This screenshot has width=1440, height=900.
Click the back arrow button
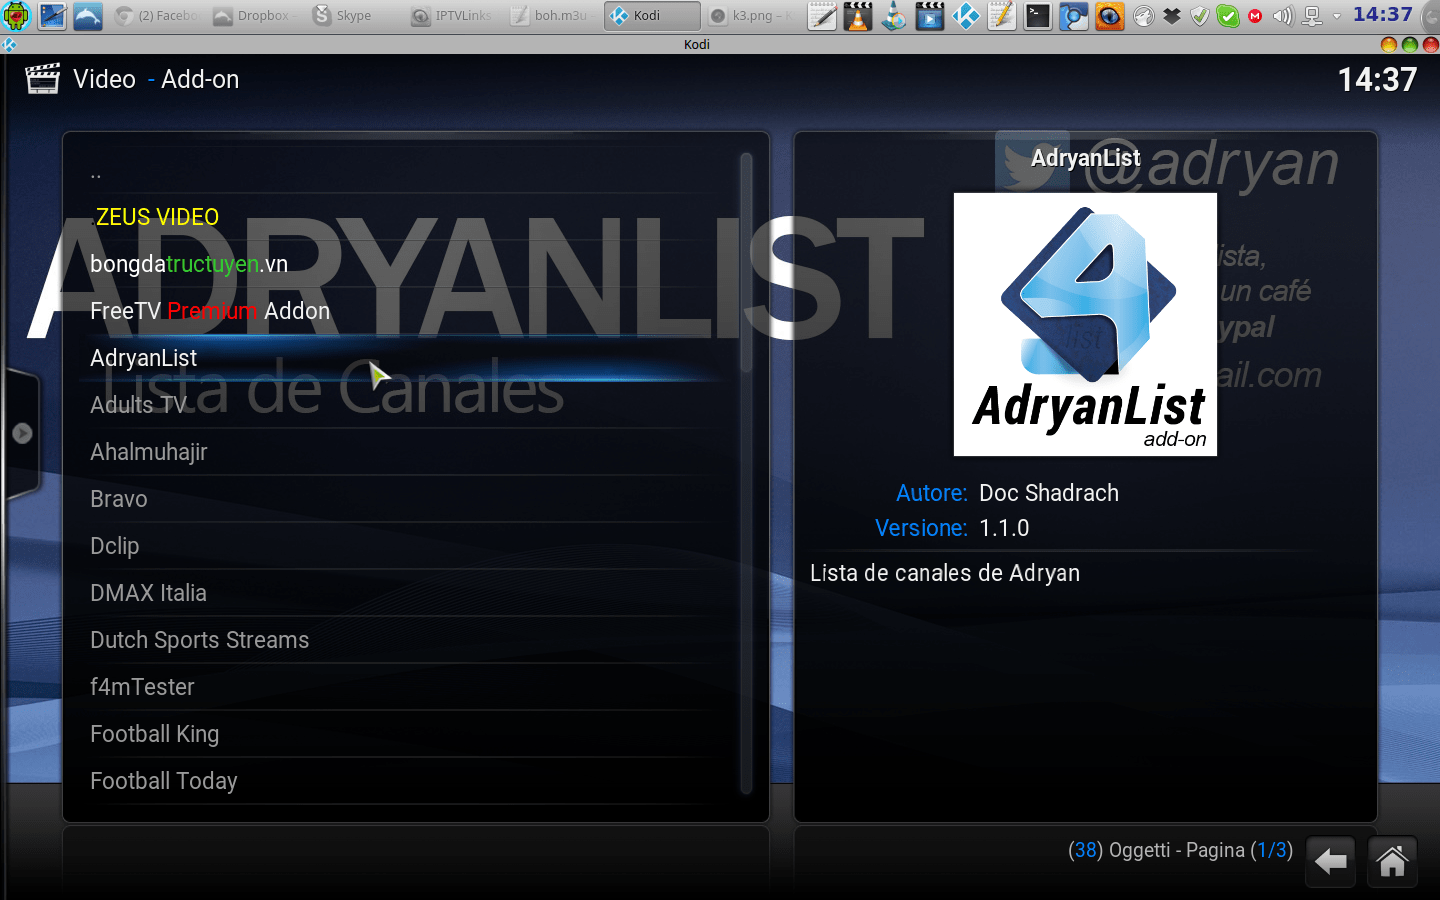(1331, 861)
